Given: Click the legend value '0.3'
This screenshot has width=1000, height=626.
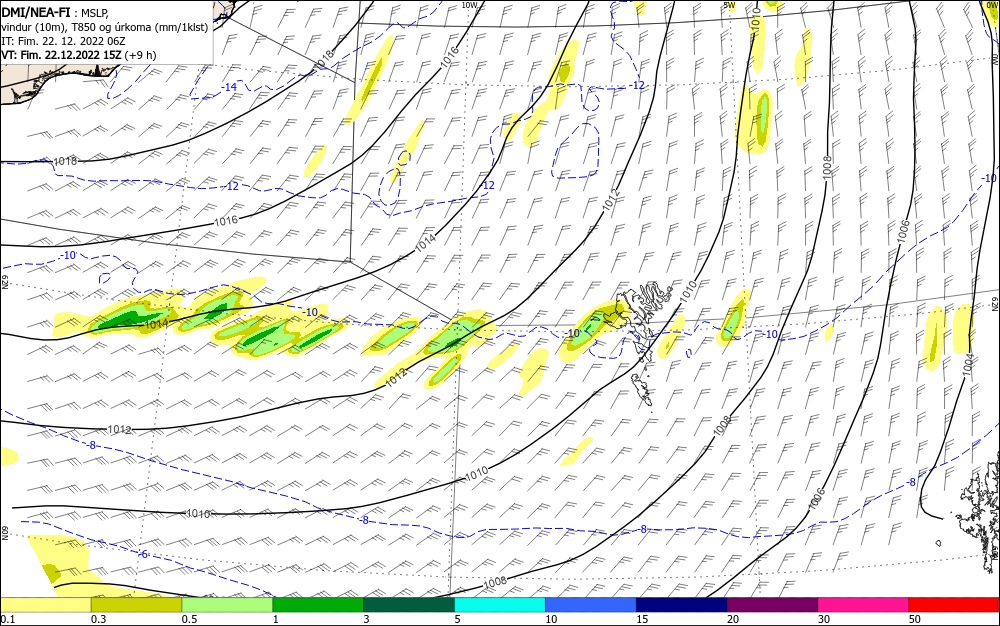Looking at the screenshot, I should (x=98, y=619).
